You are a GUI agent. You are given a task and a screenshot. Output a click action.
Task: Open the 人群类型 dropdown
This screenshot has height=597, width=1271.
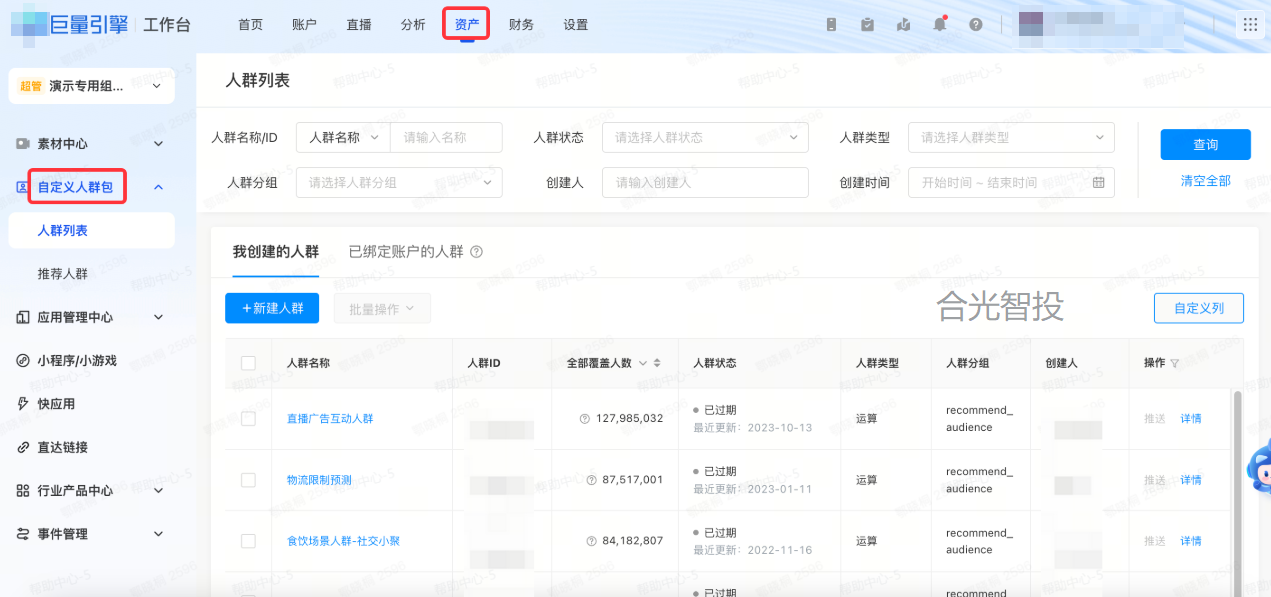(x=1011, y=138)
